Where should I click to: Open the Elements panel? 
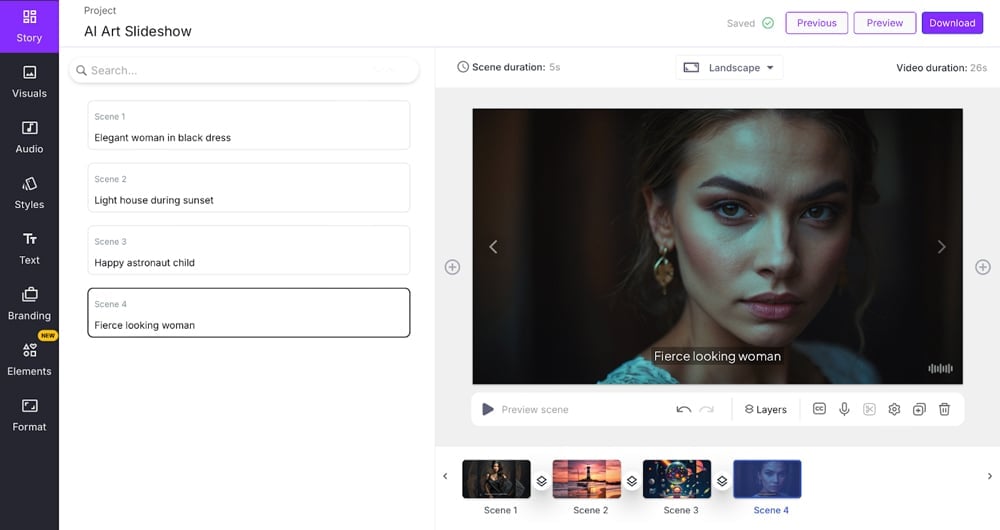(29, 359)
